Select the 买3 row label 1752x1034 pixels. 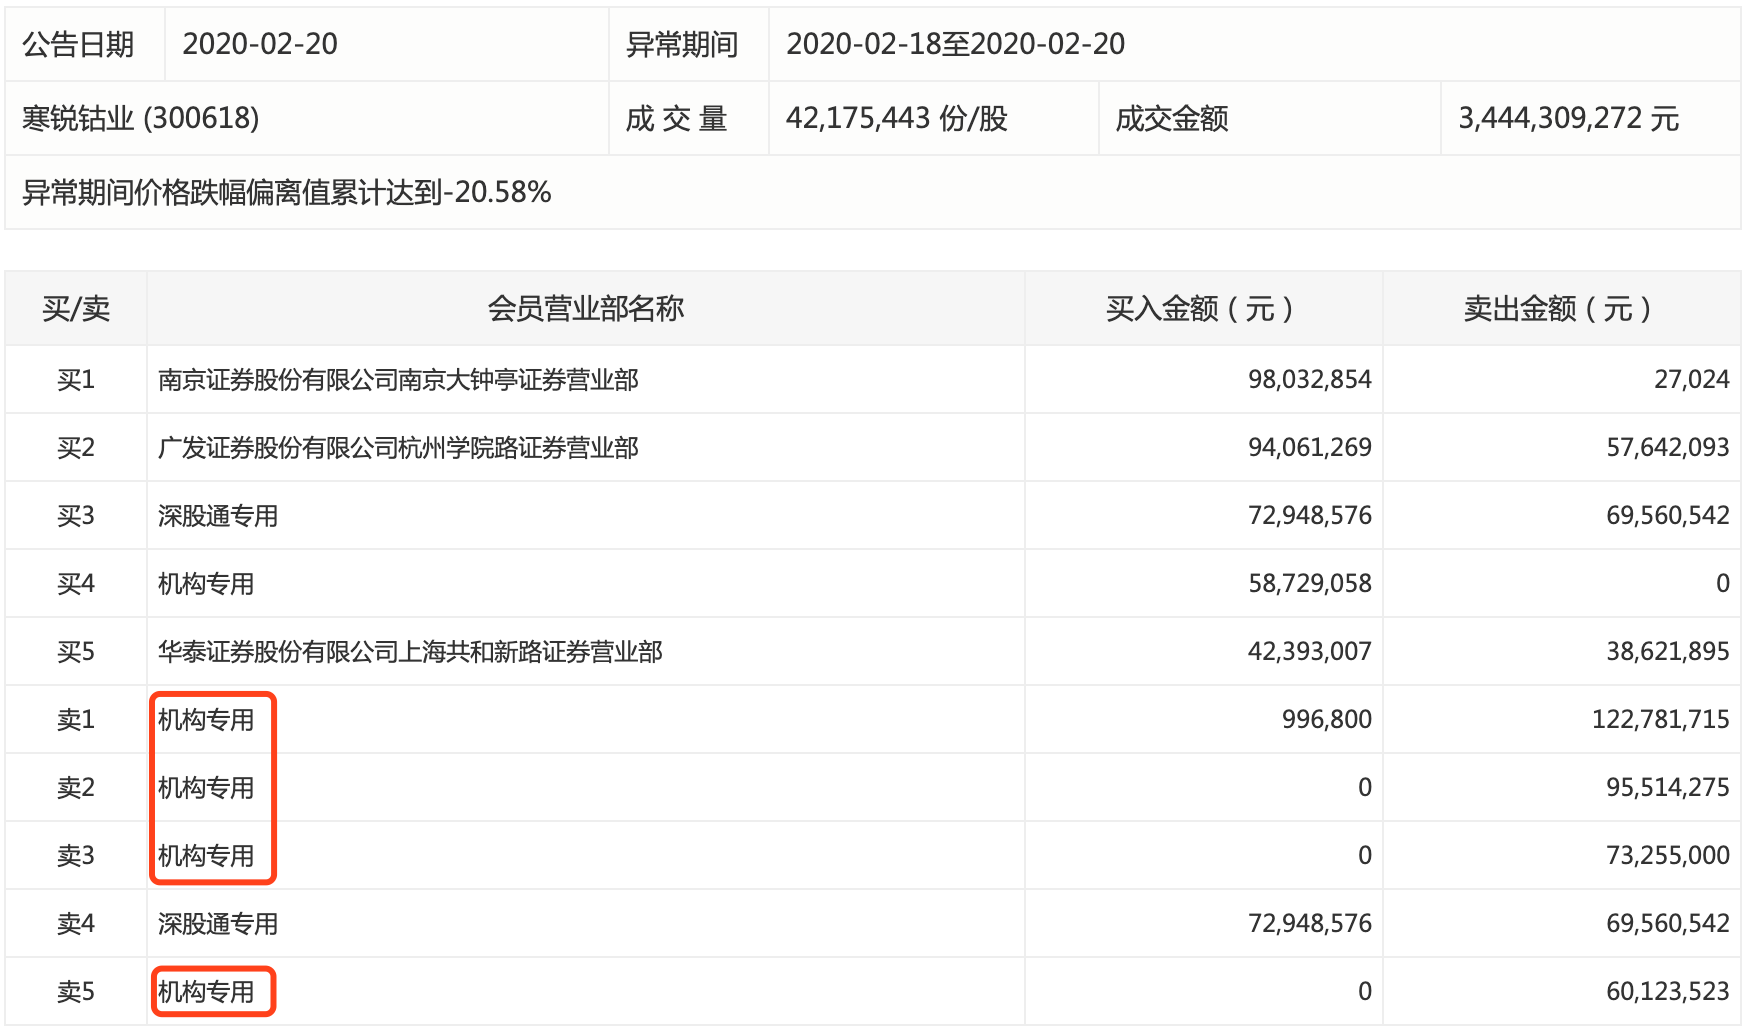coord(76,515)
